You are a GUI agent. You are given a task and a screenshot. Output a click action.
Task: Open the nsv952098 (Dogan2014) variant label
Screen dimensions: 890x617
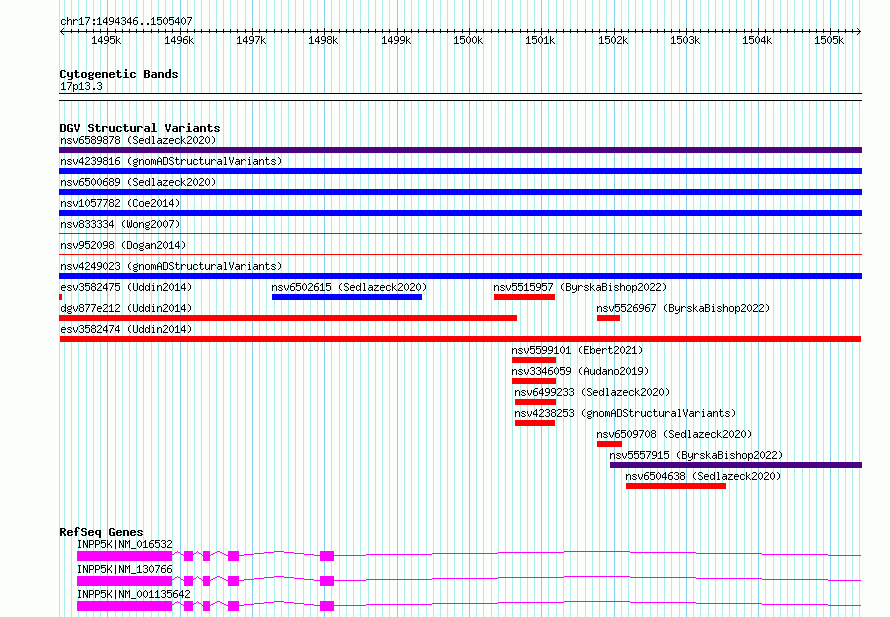tap(122, 245)
